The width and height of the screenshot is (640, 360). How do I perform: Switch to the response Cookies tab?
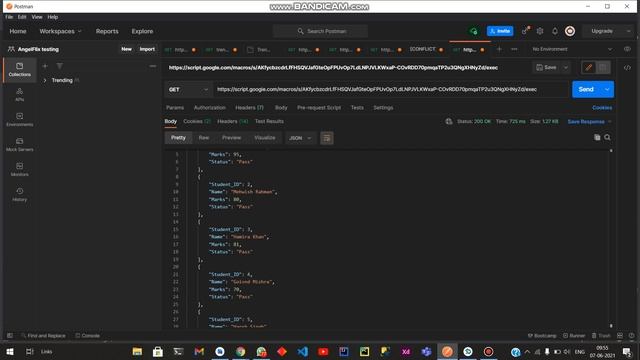coord(197,121)
